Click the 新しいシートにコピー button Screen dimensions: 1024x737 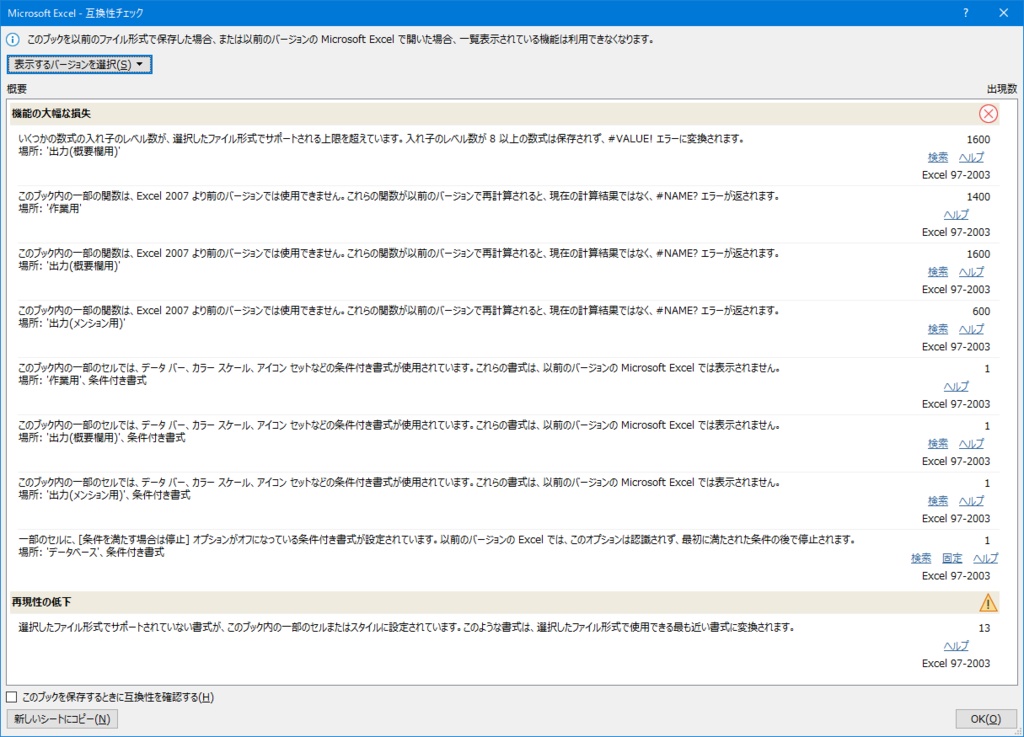60,718
